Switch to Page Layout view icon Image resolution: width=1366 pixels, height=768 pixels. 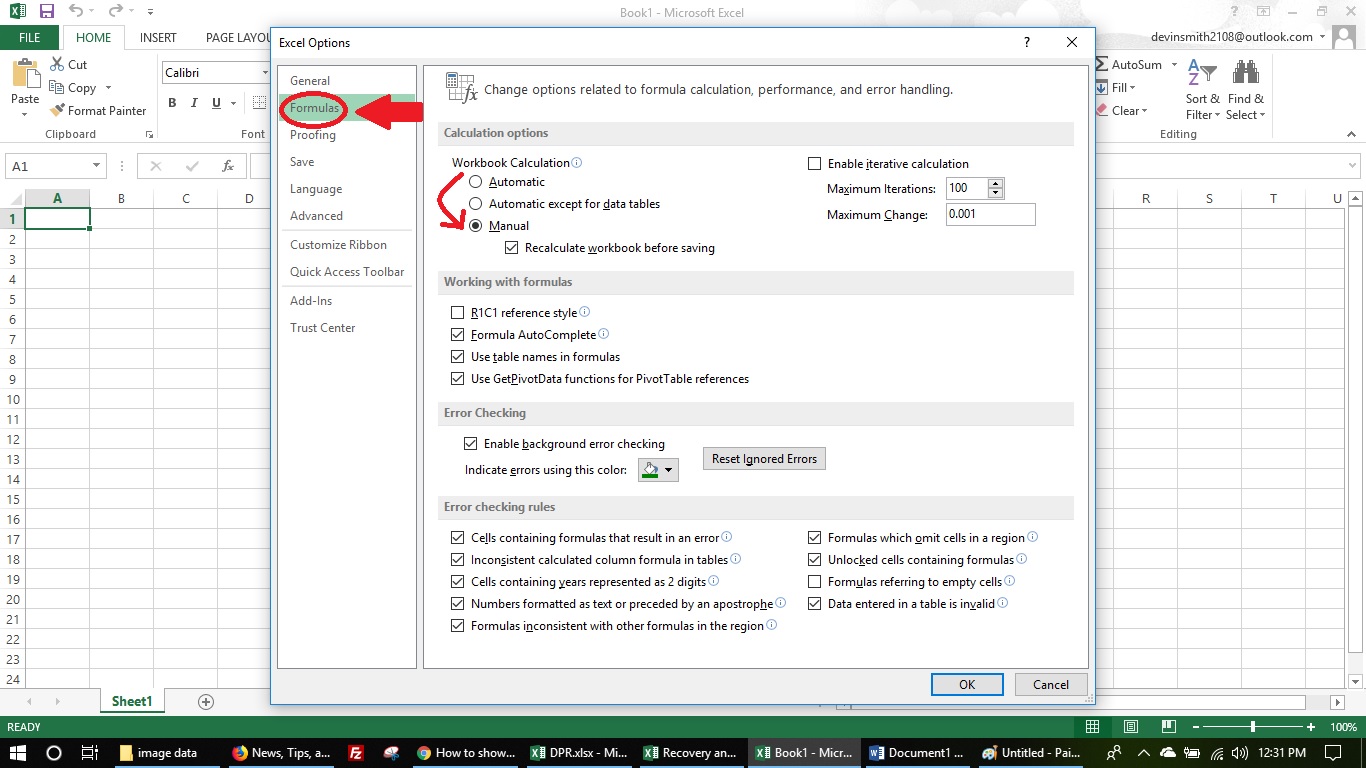(x=1130, y=727)
